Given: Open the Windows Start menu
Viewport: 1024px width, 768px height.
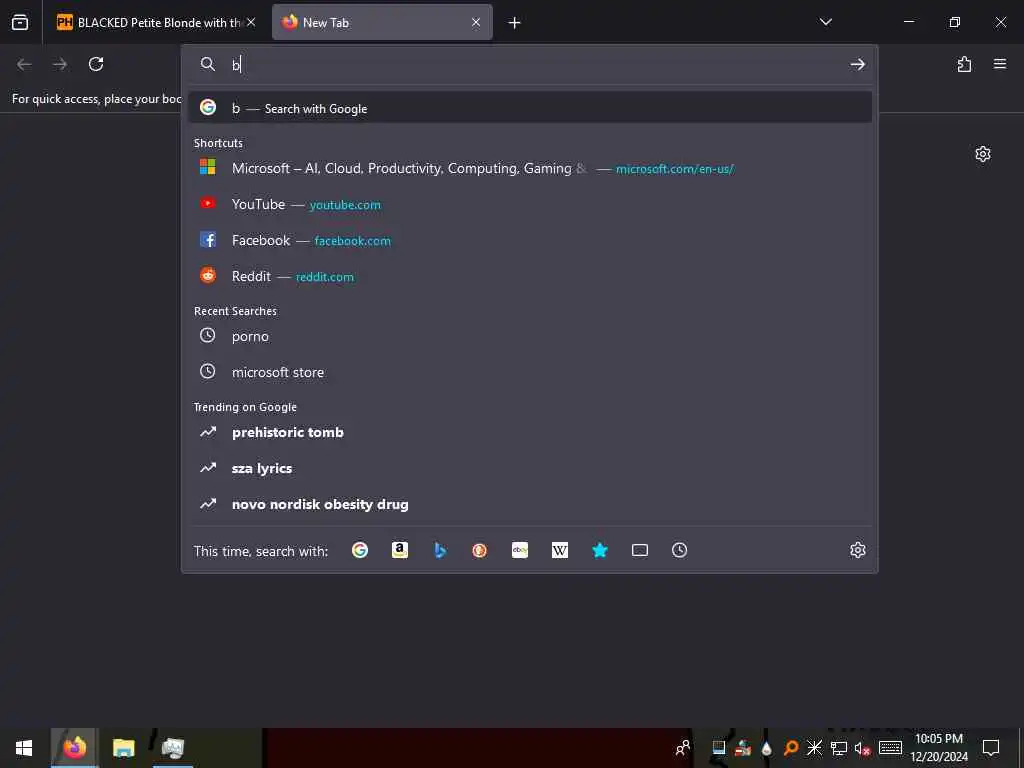Looking at the screenshot, I should [x=24, y=748].
